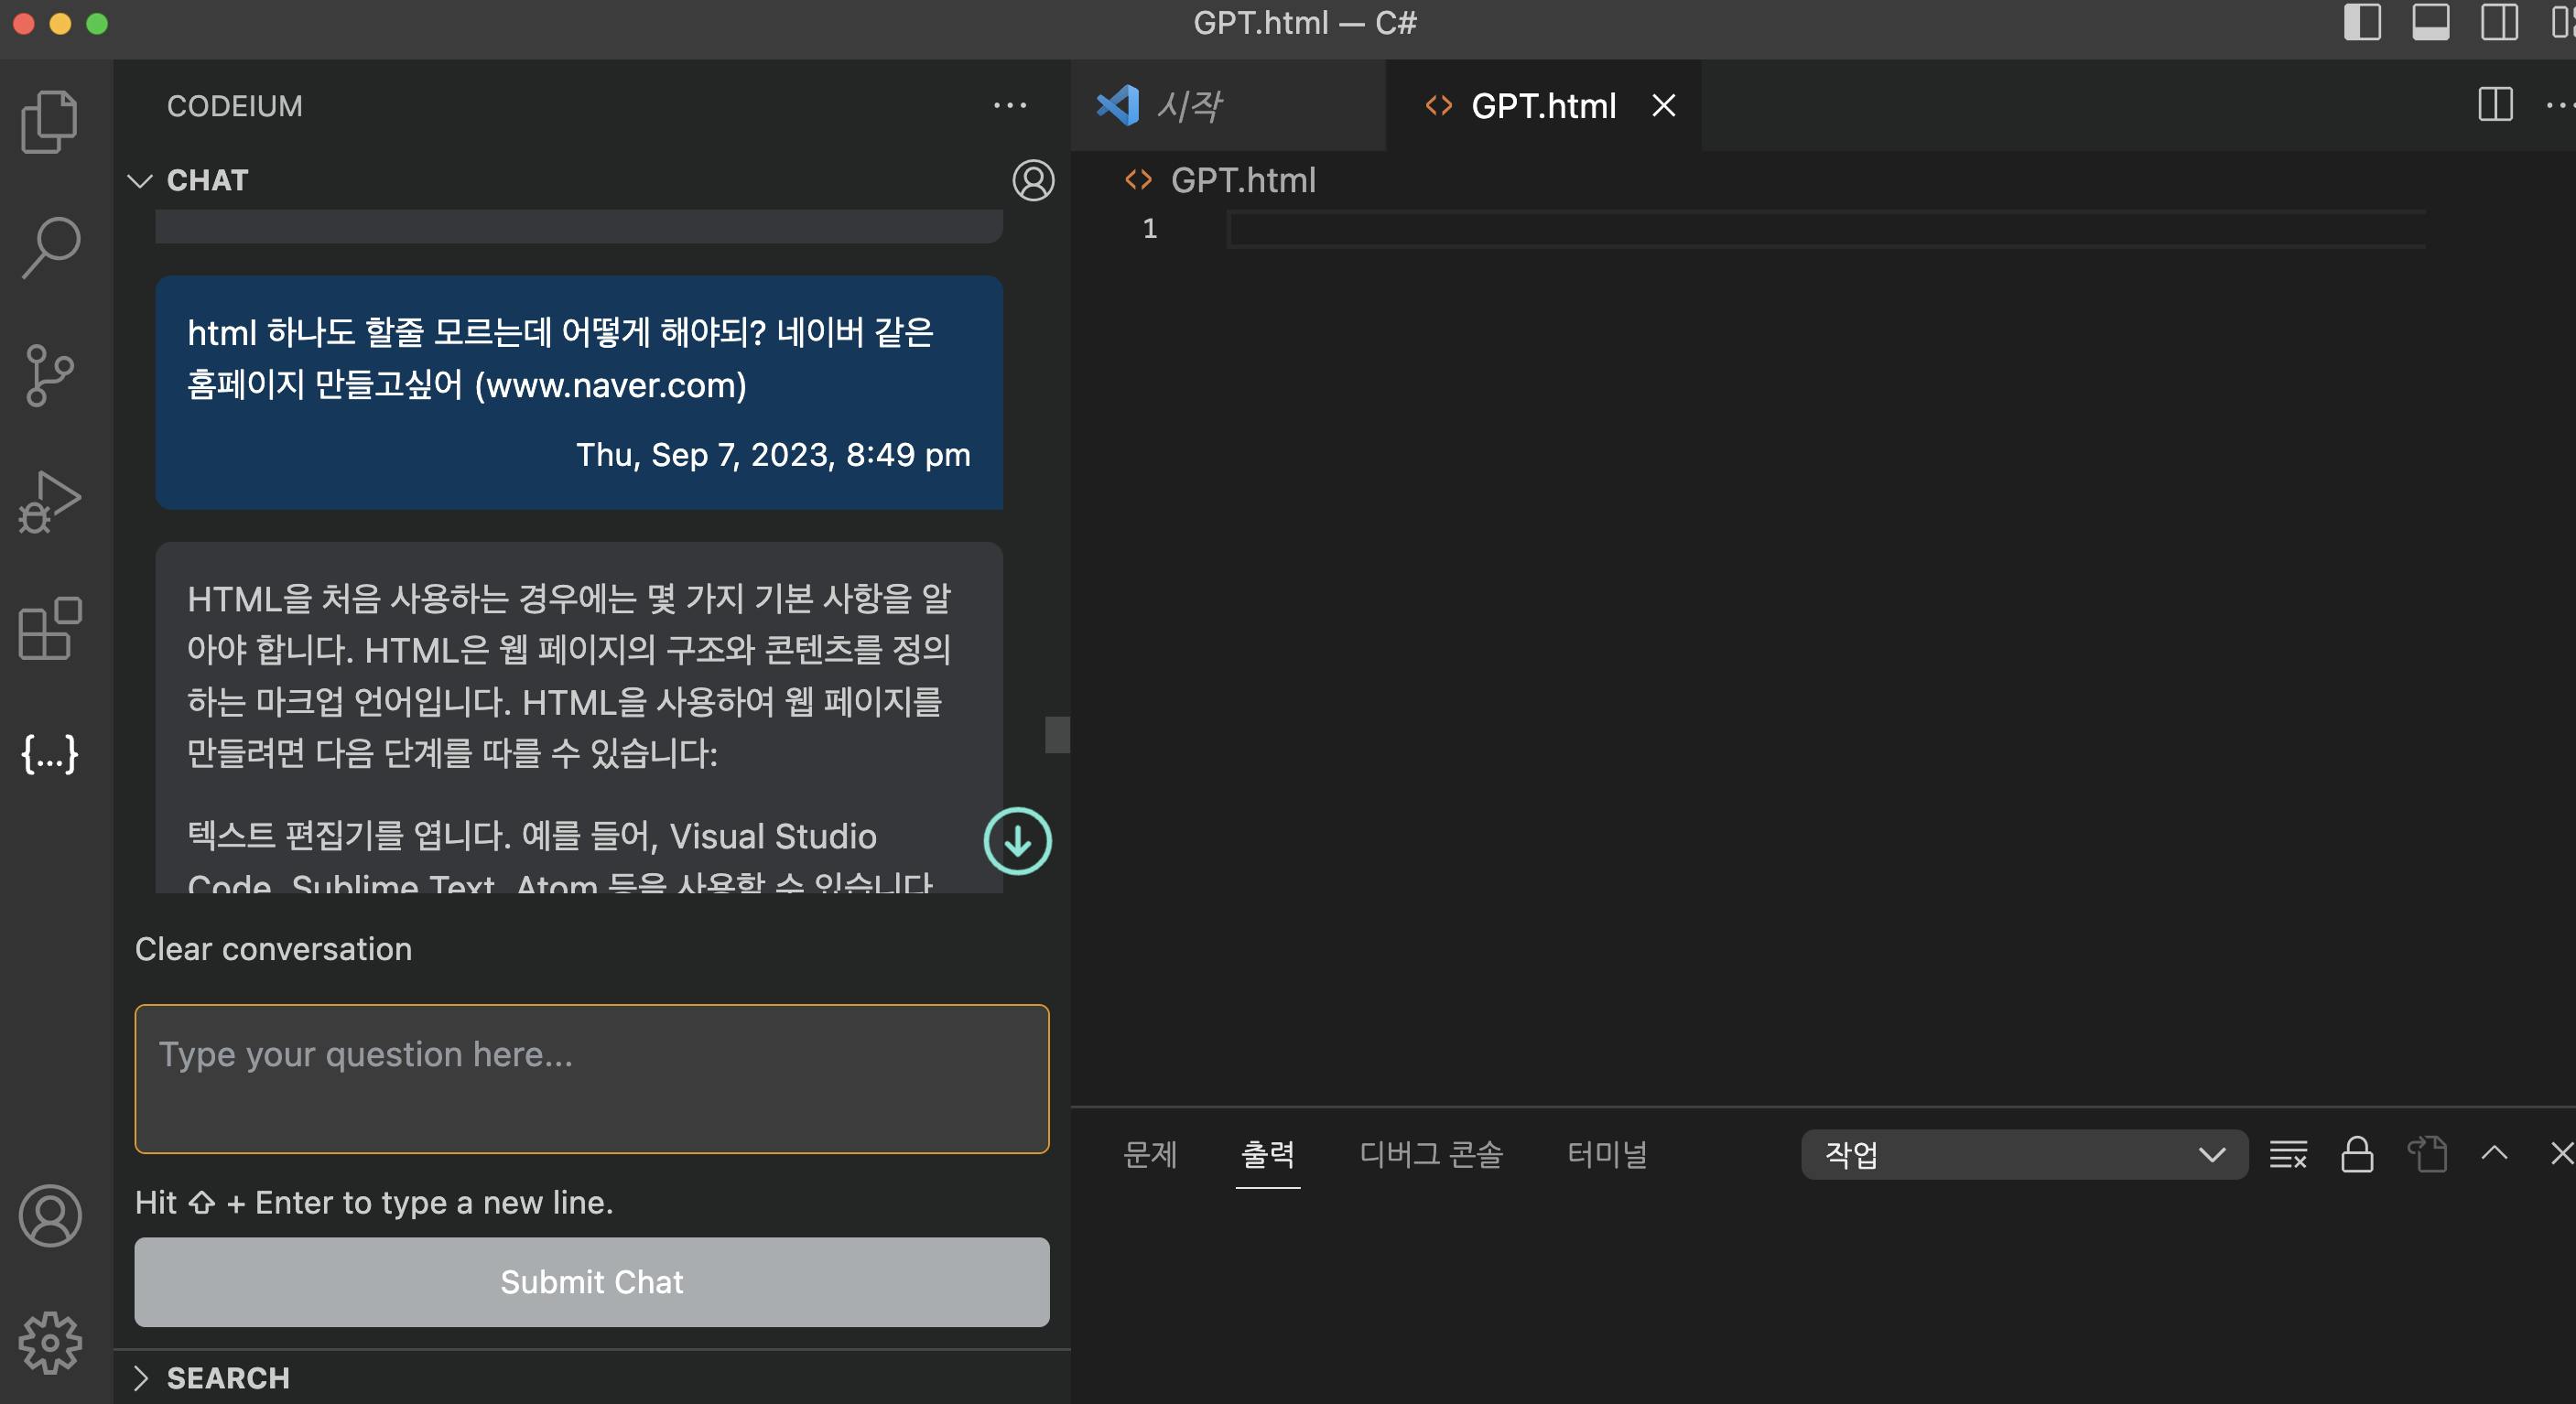Select the Codeium braces icon

(49, 753)
